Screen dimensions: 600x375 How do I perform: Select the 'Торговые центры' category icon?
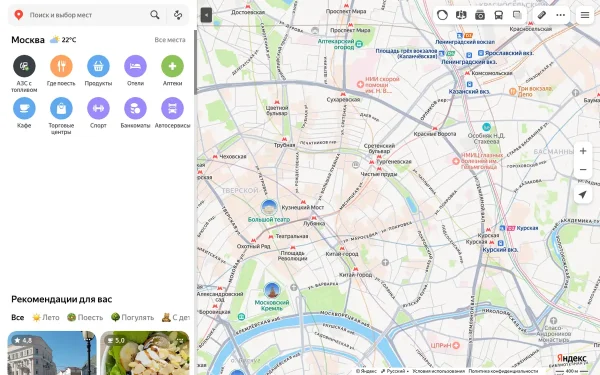click(x=61, y=108)
